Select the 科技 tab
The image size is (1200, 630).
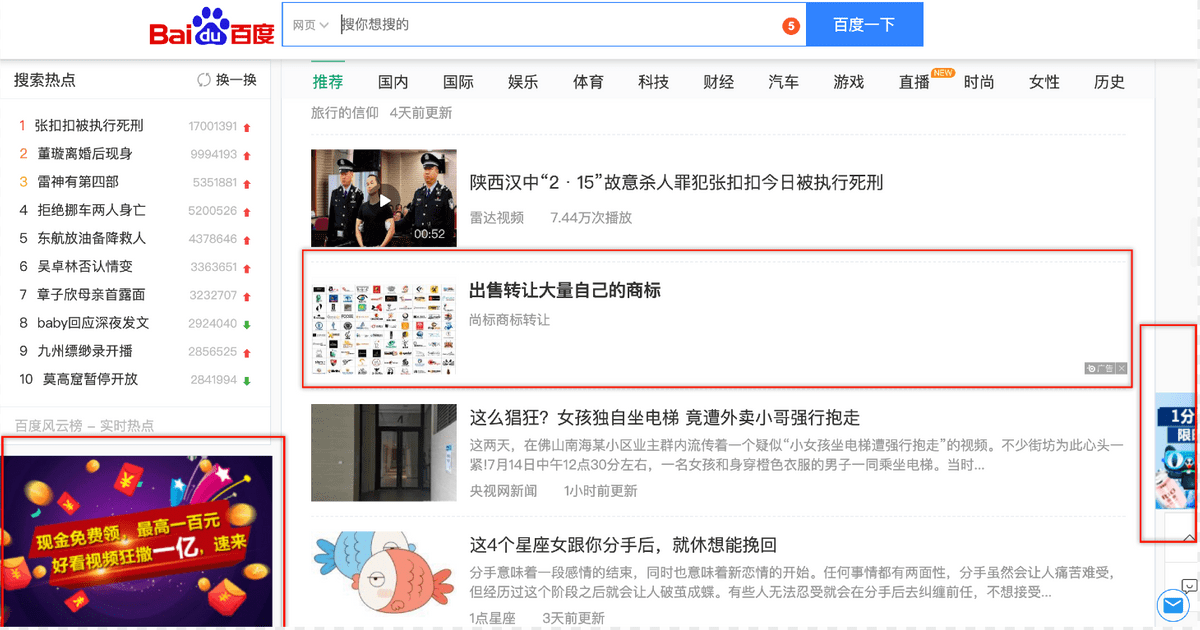(653, 82)
